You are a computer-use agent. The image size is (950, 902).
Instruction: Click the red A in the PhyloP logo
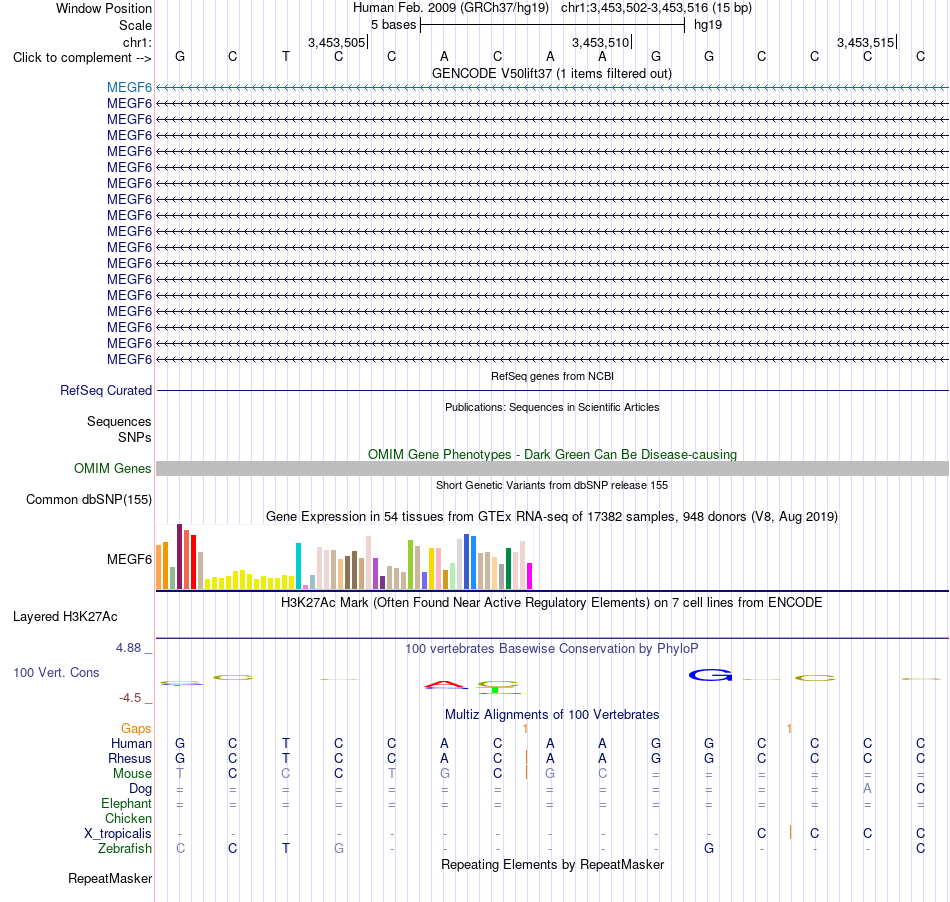445,685
